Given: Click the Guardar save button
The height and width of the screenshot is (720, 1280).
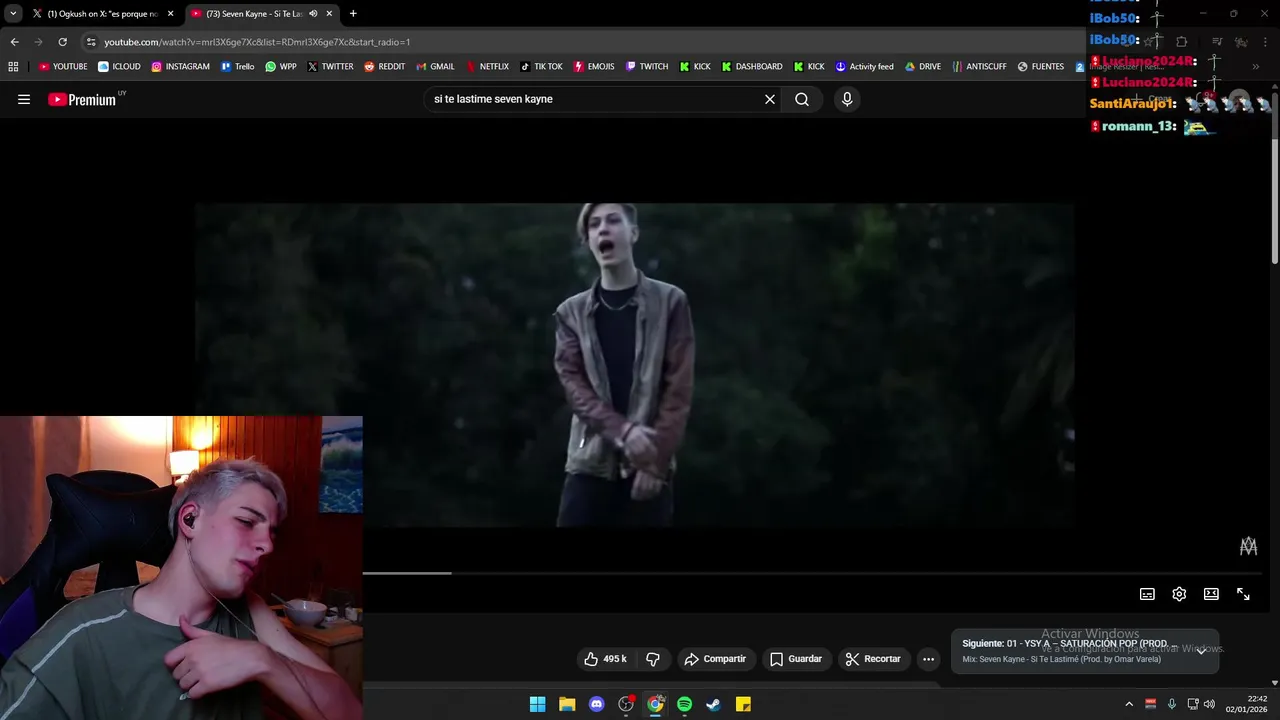Looking at the screenshot, I should click(x=796, y=659).
